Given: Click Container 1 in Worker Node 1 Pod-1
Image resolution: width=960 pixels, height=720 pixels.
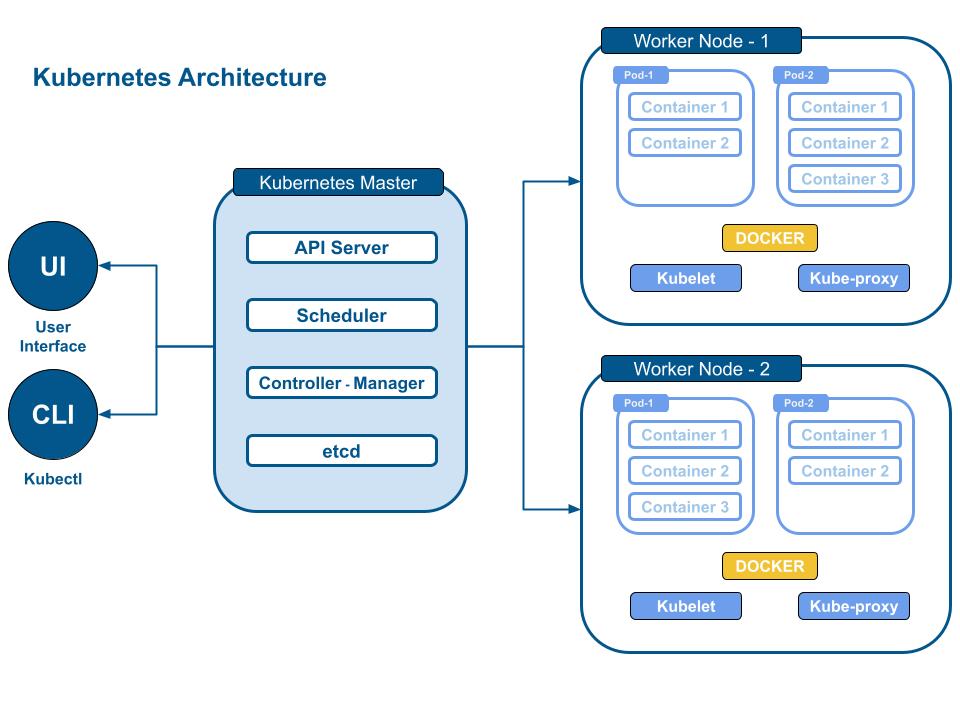Looking at the screenshot, I should tap(684, 107).
